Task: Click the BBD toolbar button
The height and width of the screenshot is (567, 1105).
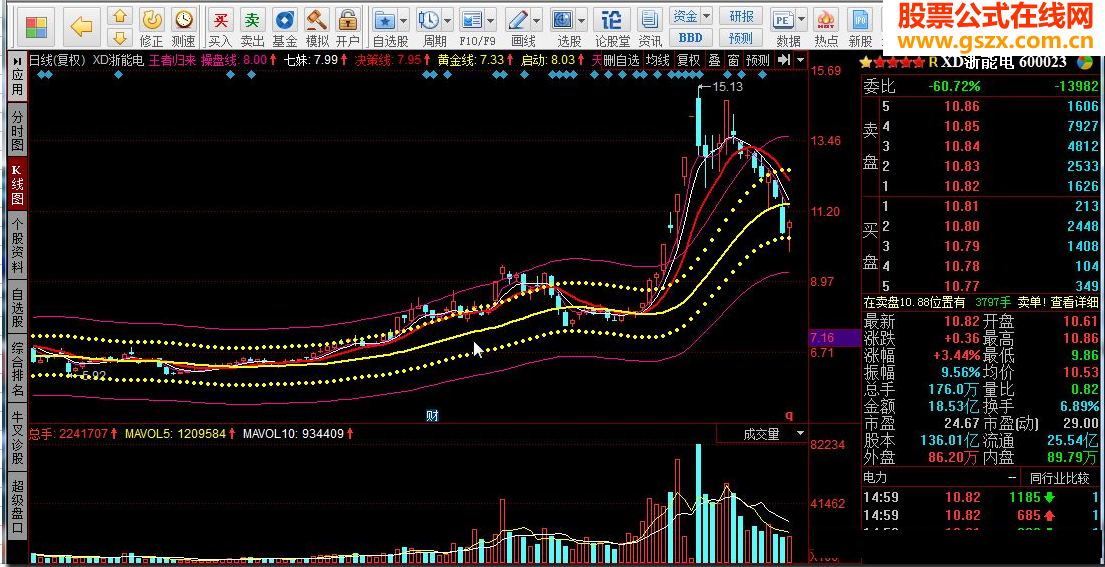Action: 691,38
